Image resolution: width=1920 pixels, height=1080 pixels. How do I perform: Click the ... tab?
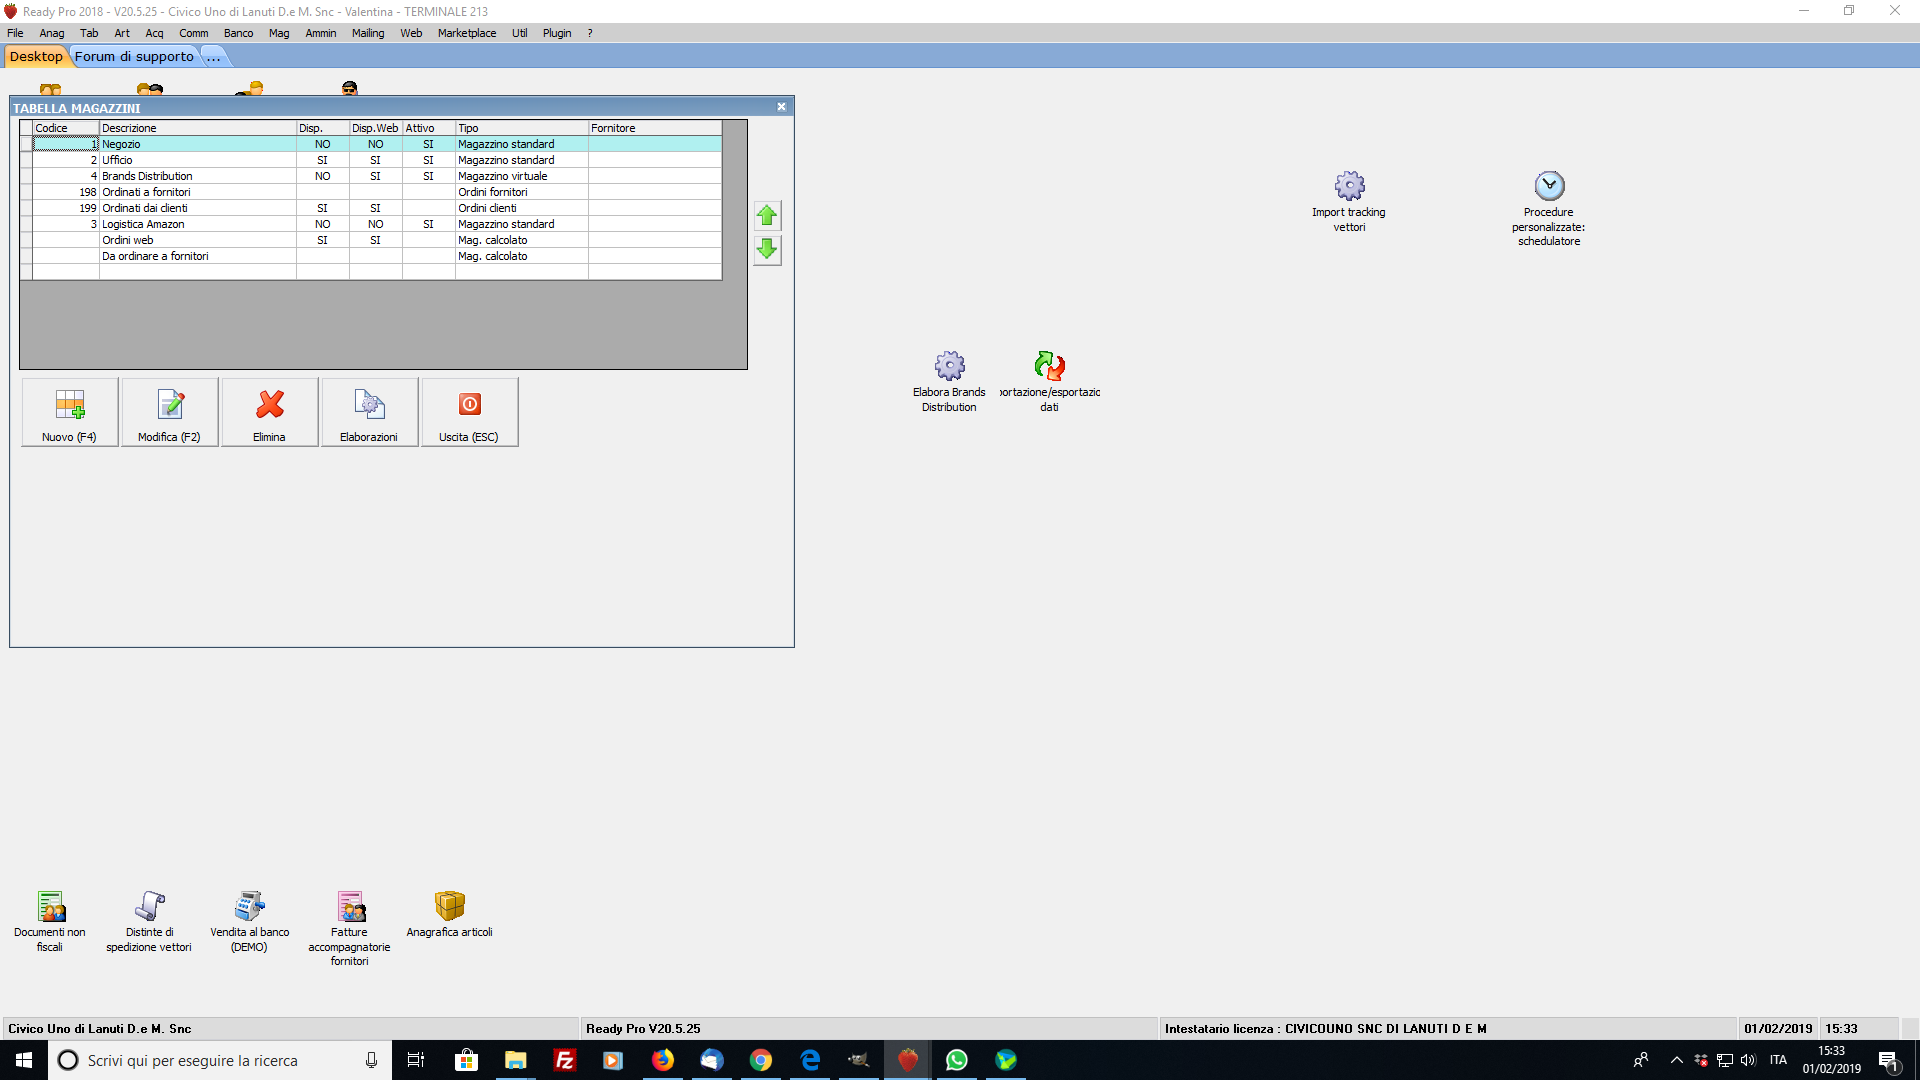(214, 56)
